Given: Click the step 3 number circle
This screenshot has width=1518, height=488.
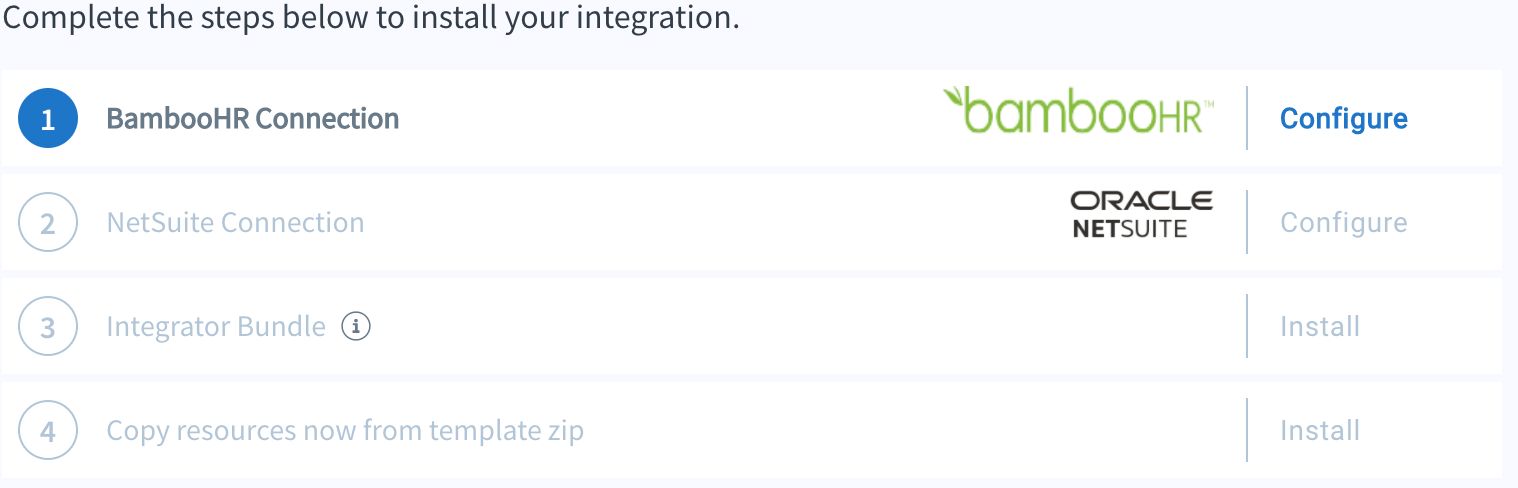Looking at the screenshot, I should 48,326.
